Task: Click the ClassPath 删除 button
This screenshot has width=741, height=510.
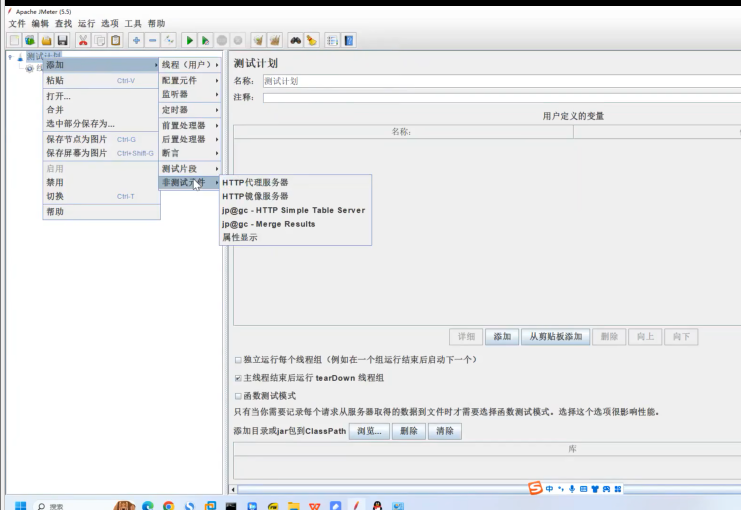Action: pyautogui.click(x=409, y=431)
